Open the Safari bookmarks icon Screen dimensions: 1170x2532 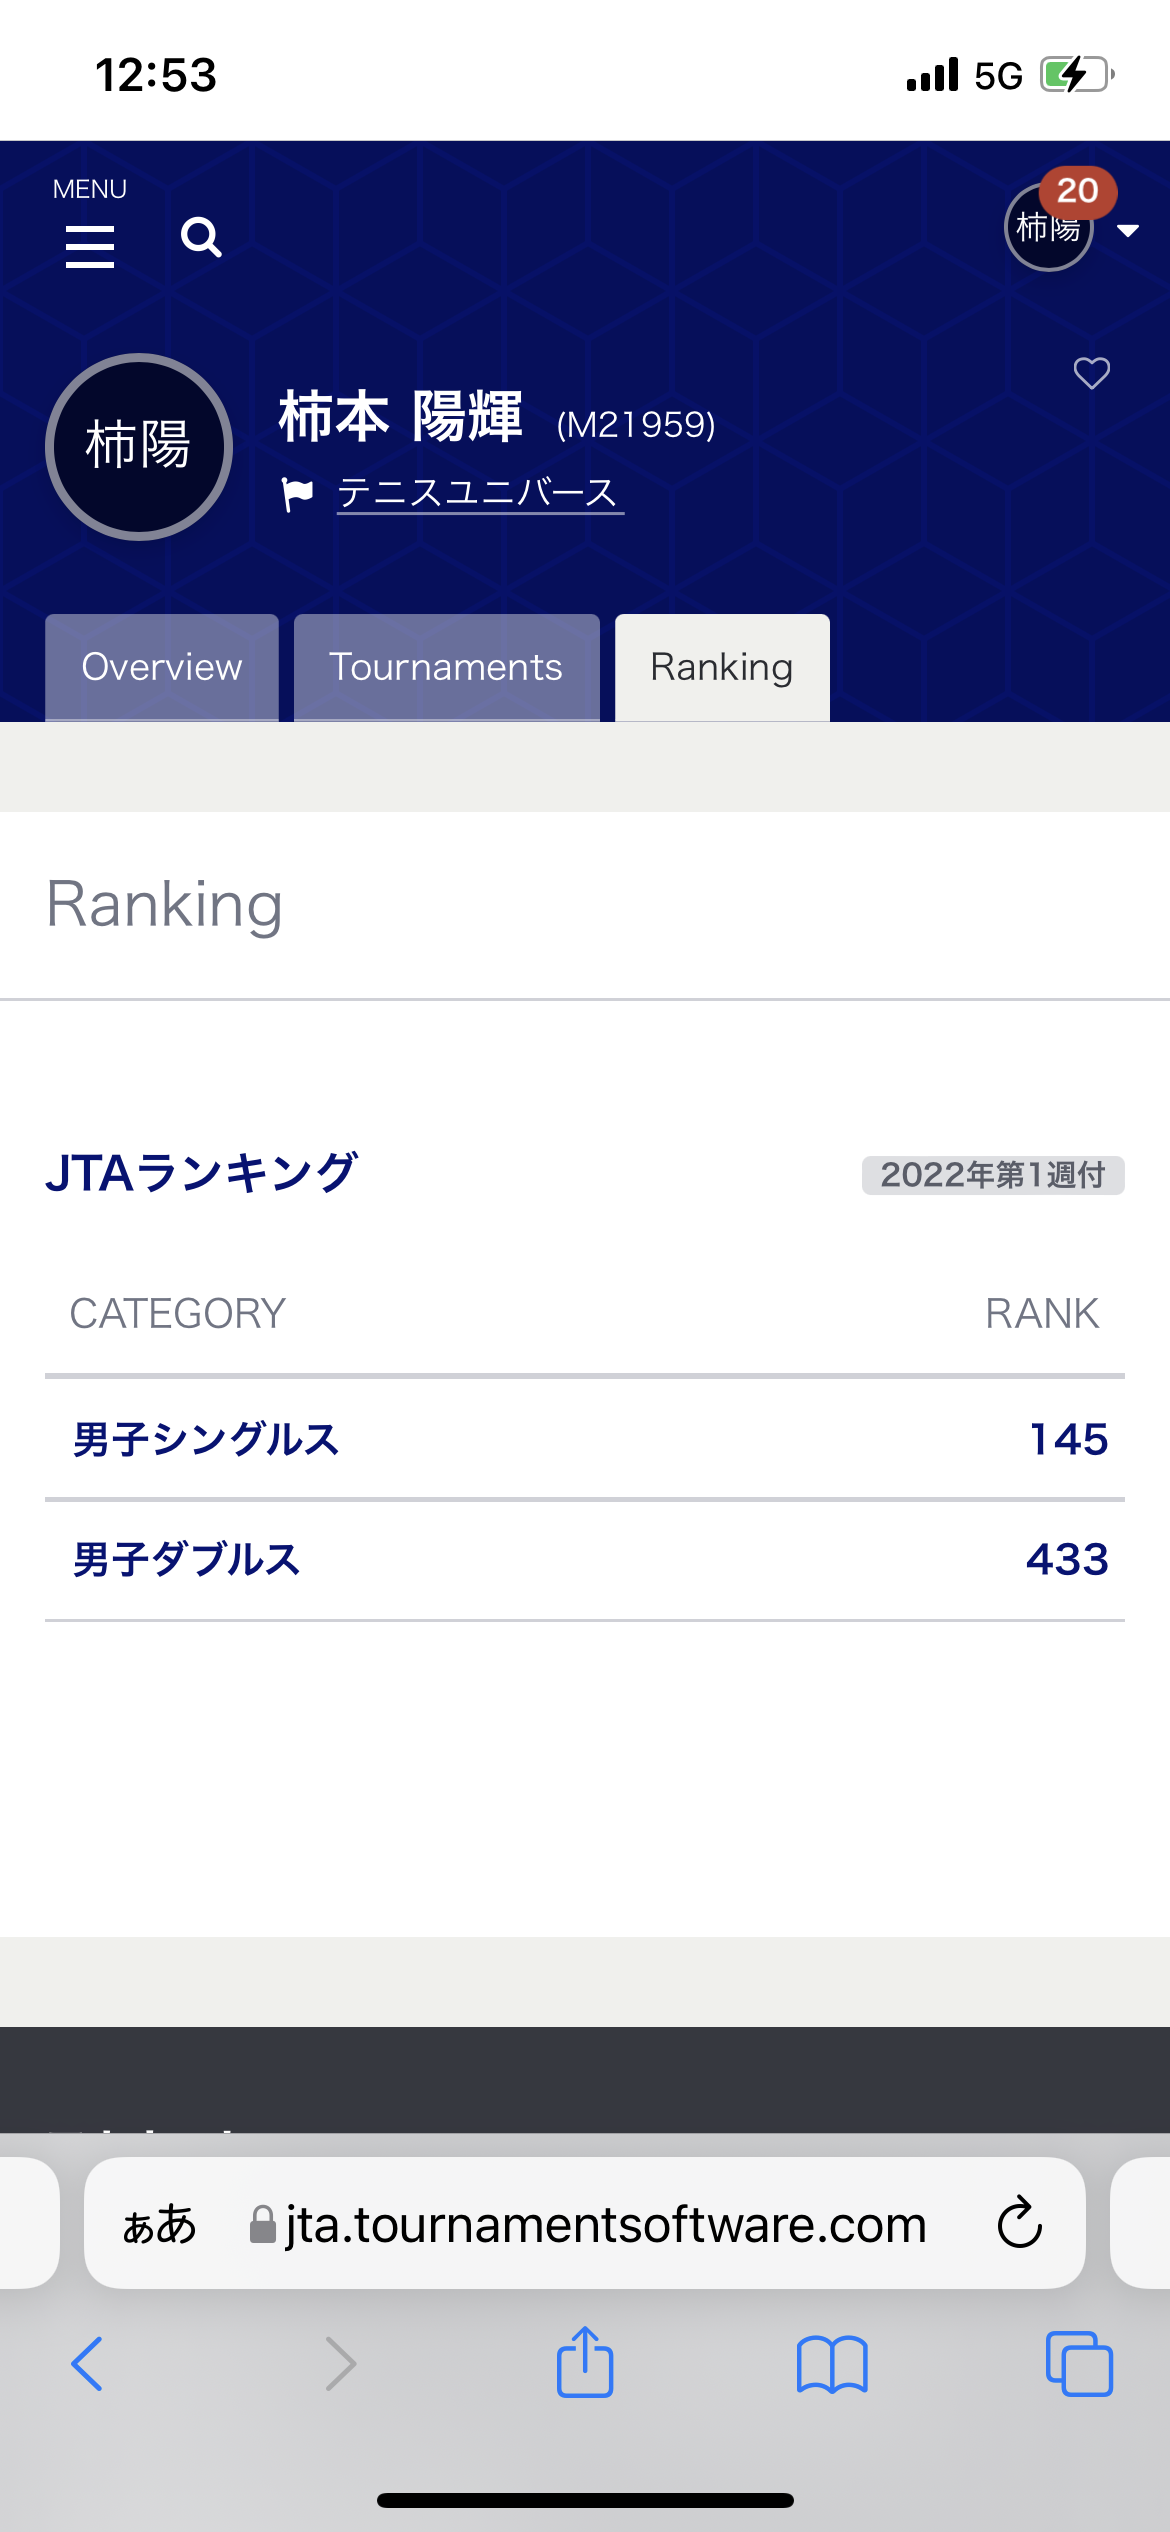tap(832, 2364)
